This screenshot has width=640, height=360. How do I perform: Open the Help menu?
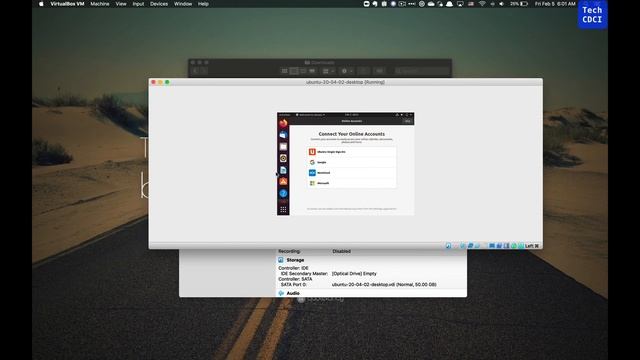tap(203, 4)
